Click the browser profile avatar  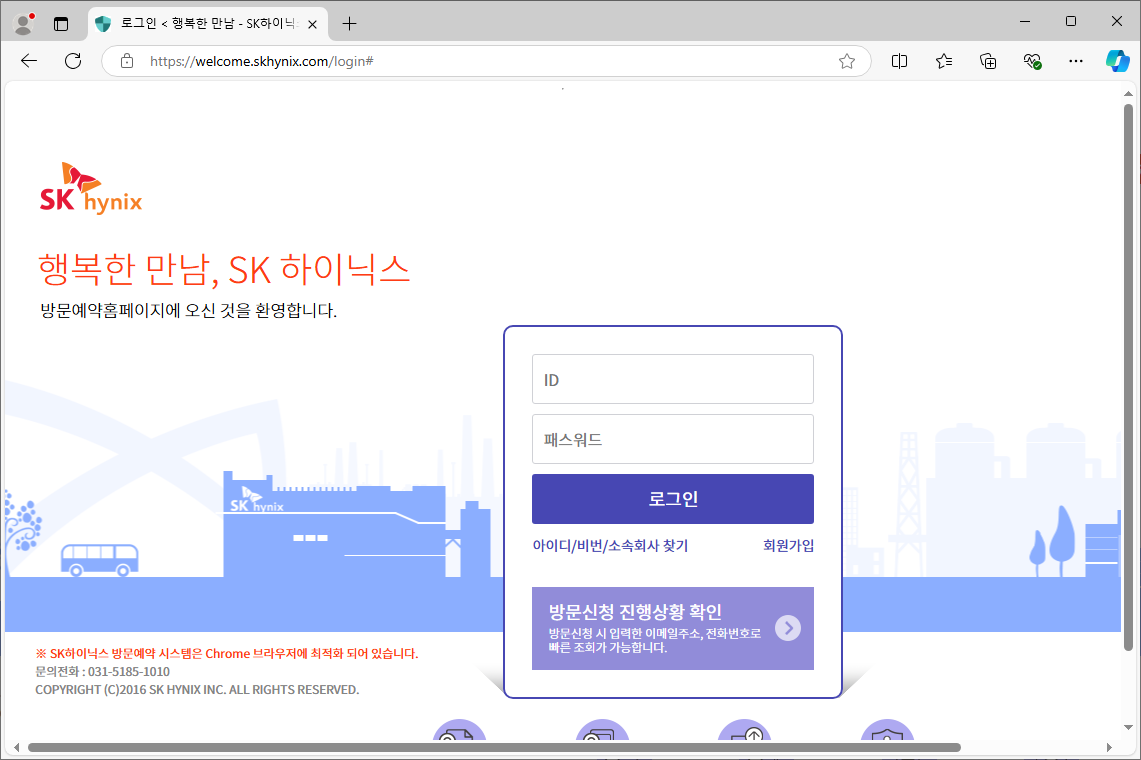(21, 21)
